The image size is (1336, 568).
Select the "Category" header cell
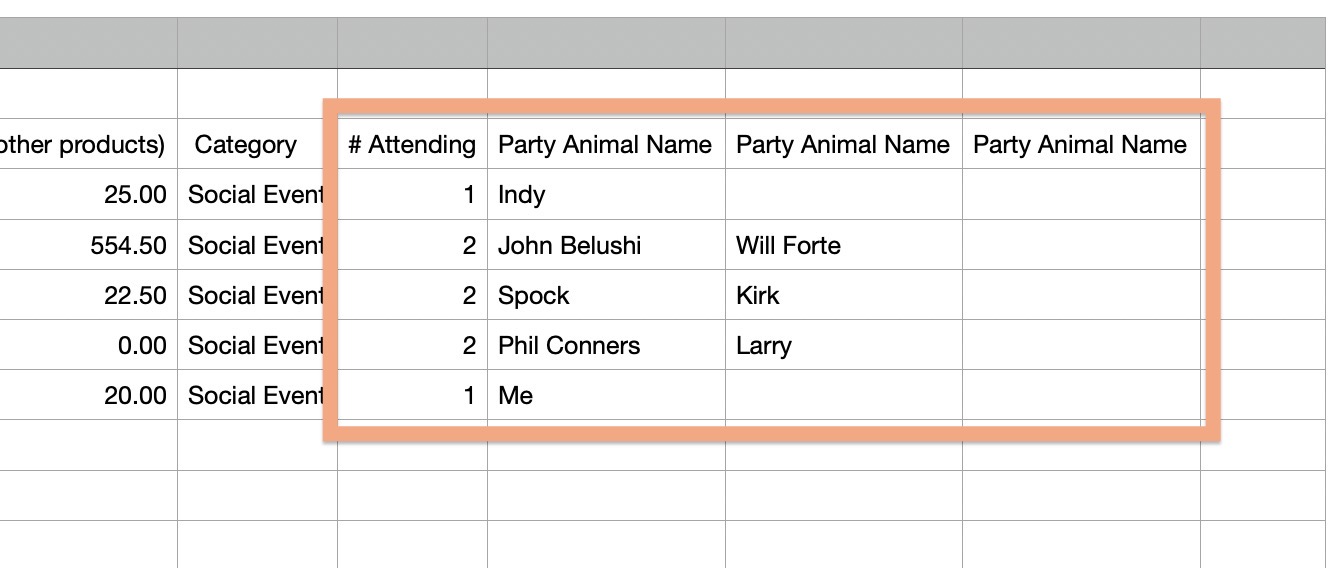pos(246,145)
